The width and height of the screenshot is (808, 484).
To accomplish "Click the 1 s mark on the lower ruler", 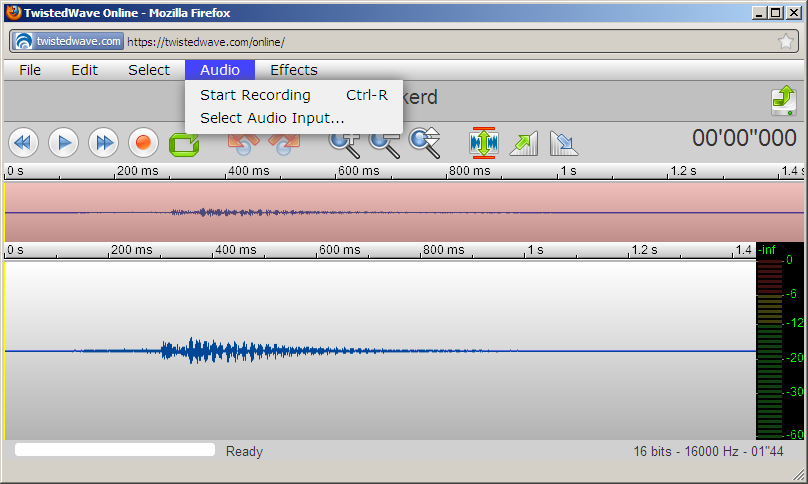I will point(535,250).
